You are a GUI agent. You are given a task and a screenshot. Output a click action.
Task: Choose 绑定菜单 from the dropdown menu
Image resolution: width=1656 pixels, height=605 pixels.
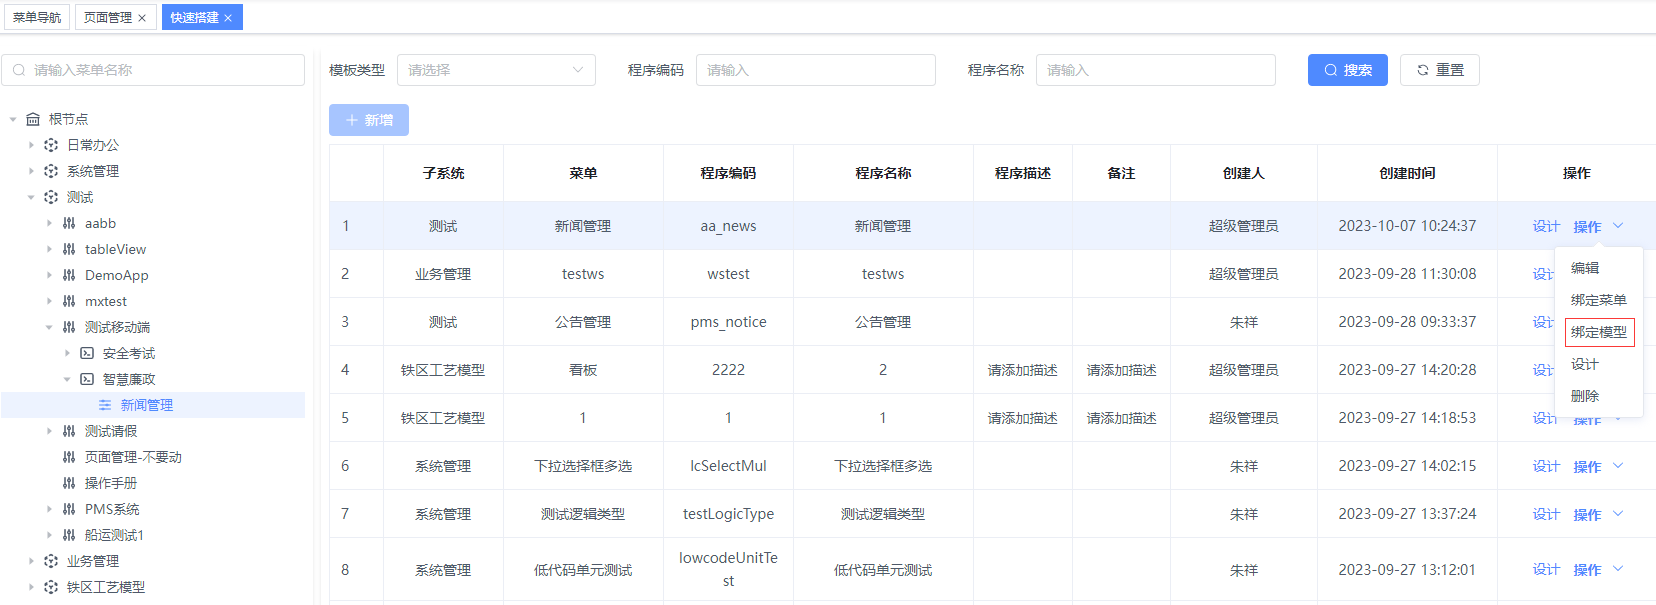coord(1598,300)
